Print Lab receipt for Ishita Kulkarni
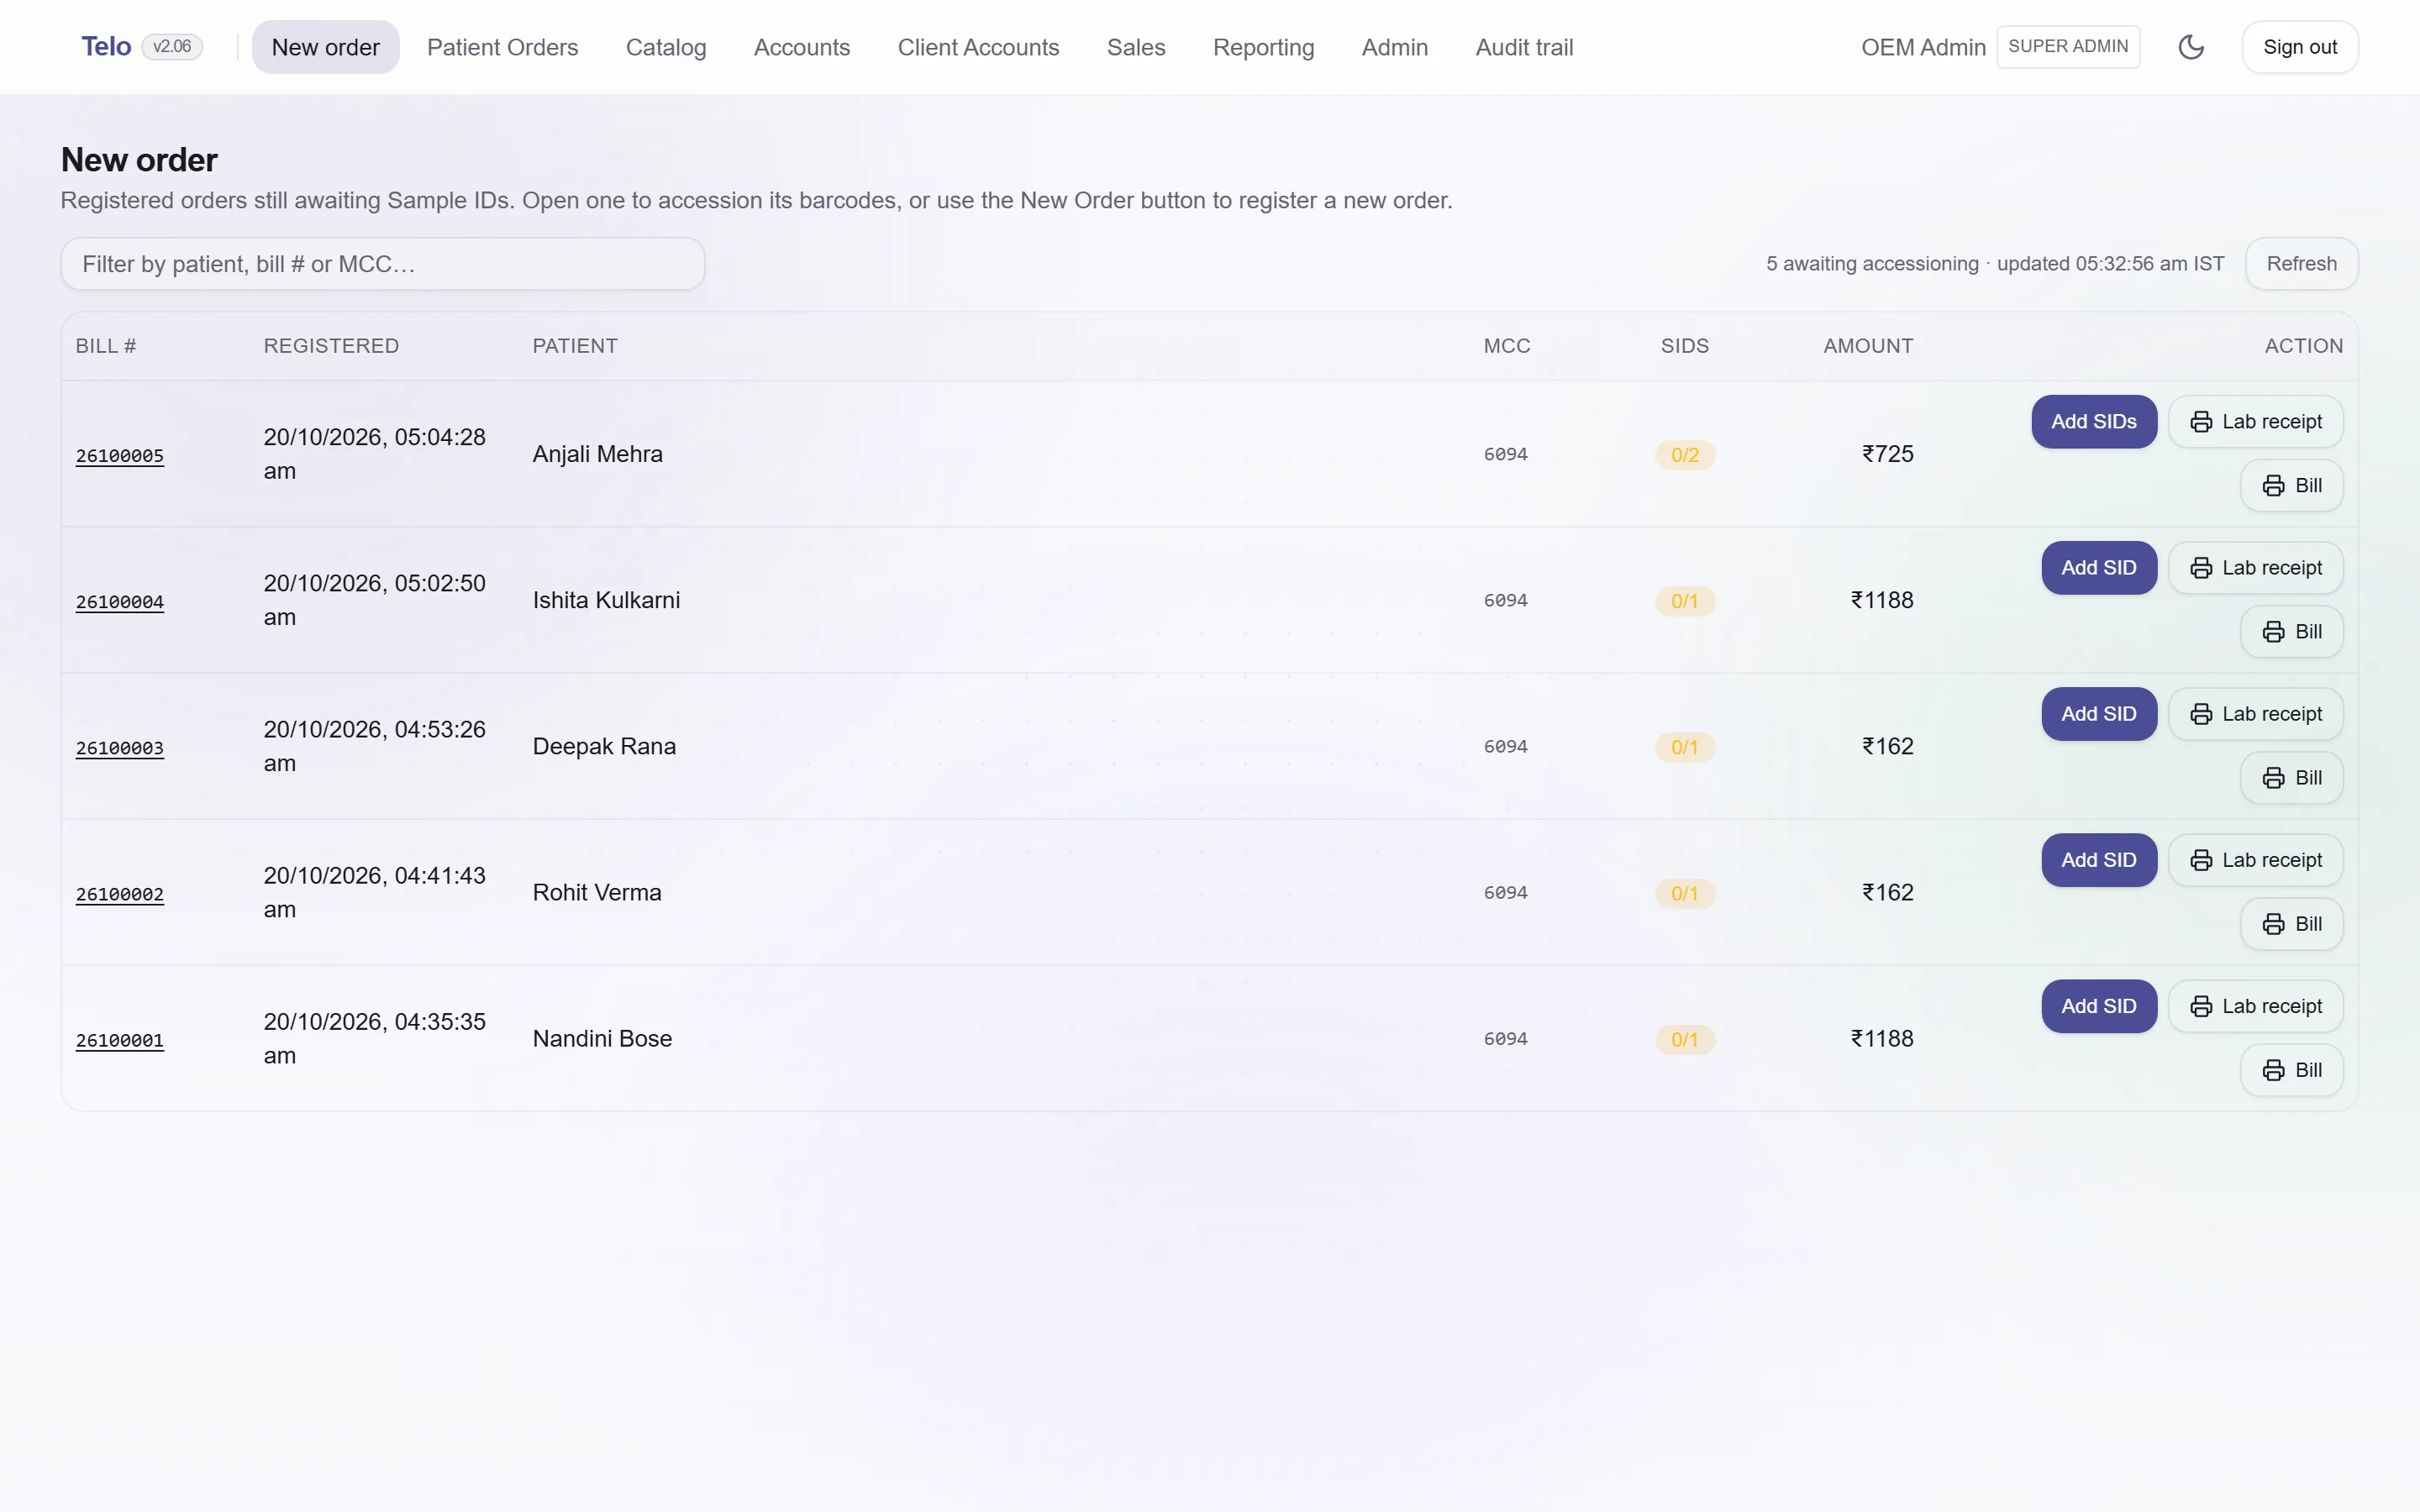 2256,568
